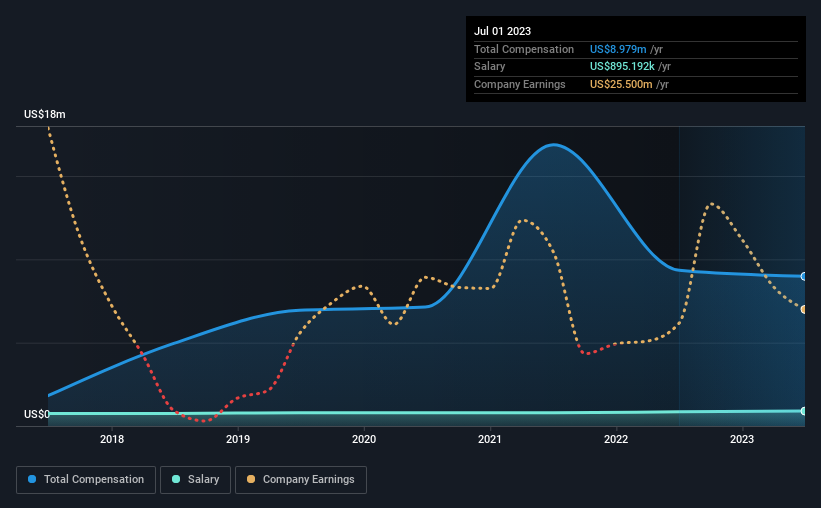Click the US$18m y-axis label
This screenshot has height=508, width=821.
tap(45, 114)
